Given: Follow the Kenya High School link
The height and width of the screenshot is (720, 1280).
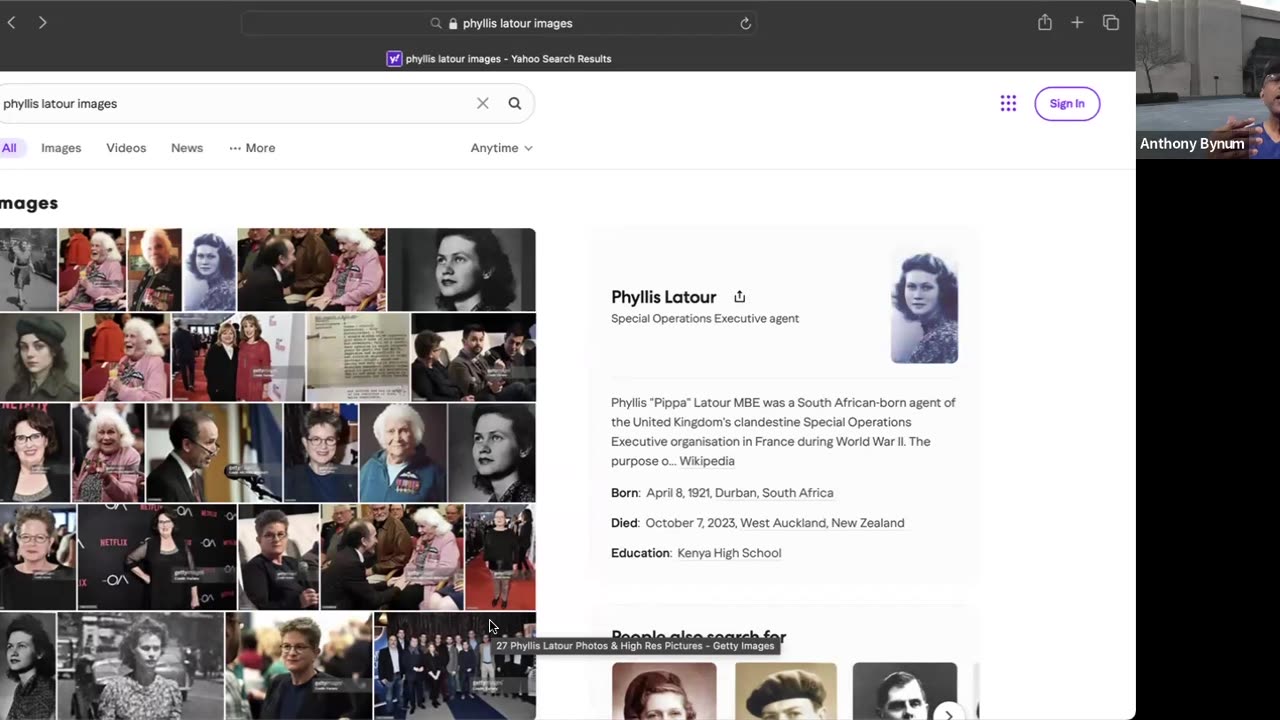Looking at the screenshot, I should [x=729, y=553].
